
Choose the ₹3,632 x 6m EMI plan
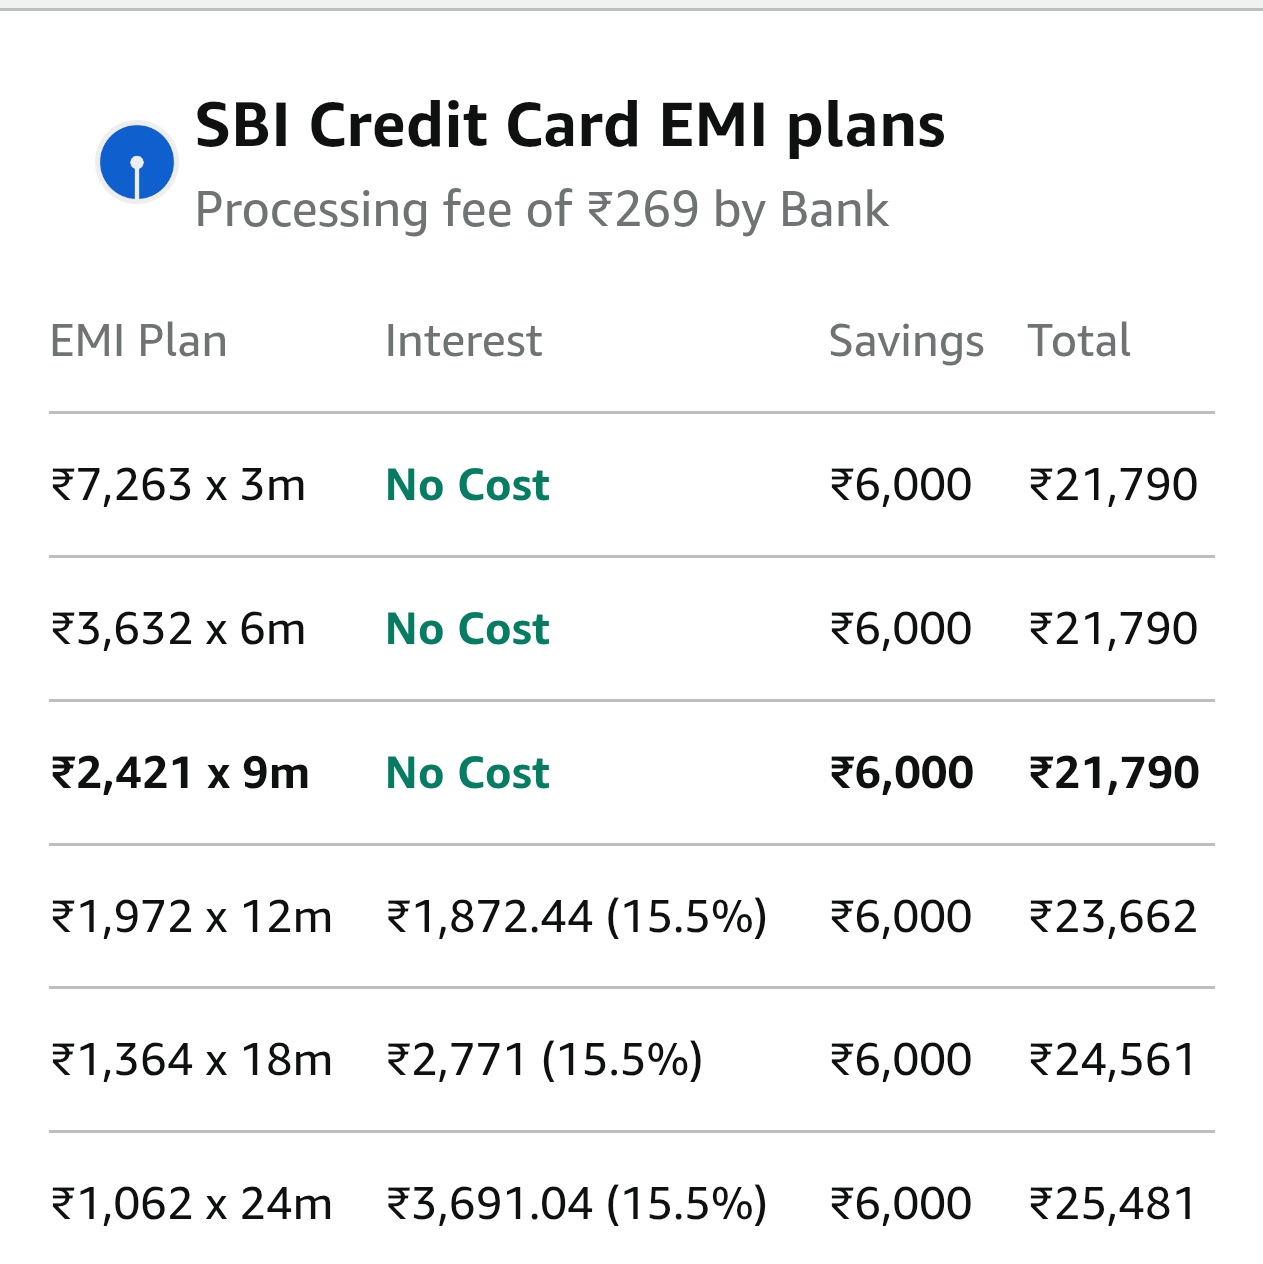(178, 629)
